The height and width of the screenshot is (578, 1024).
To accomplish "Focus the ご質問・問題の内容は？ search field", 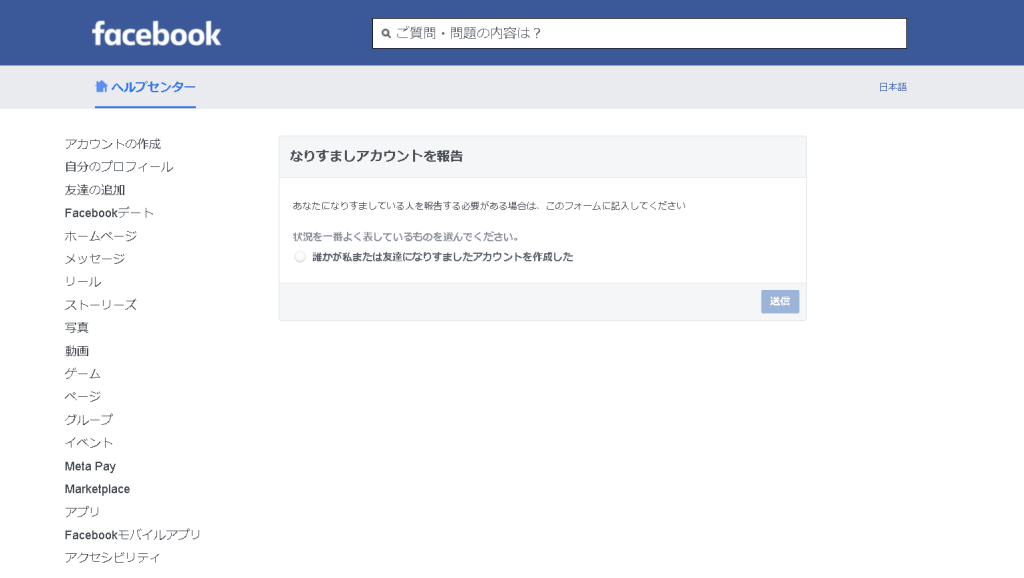I will 639,33.
